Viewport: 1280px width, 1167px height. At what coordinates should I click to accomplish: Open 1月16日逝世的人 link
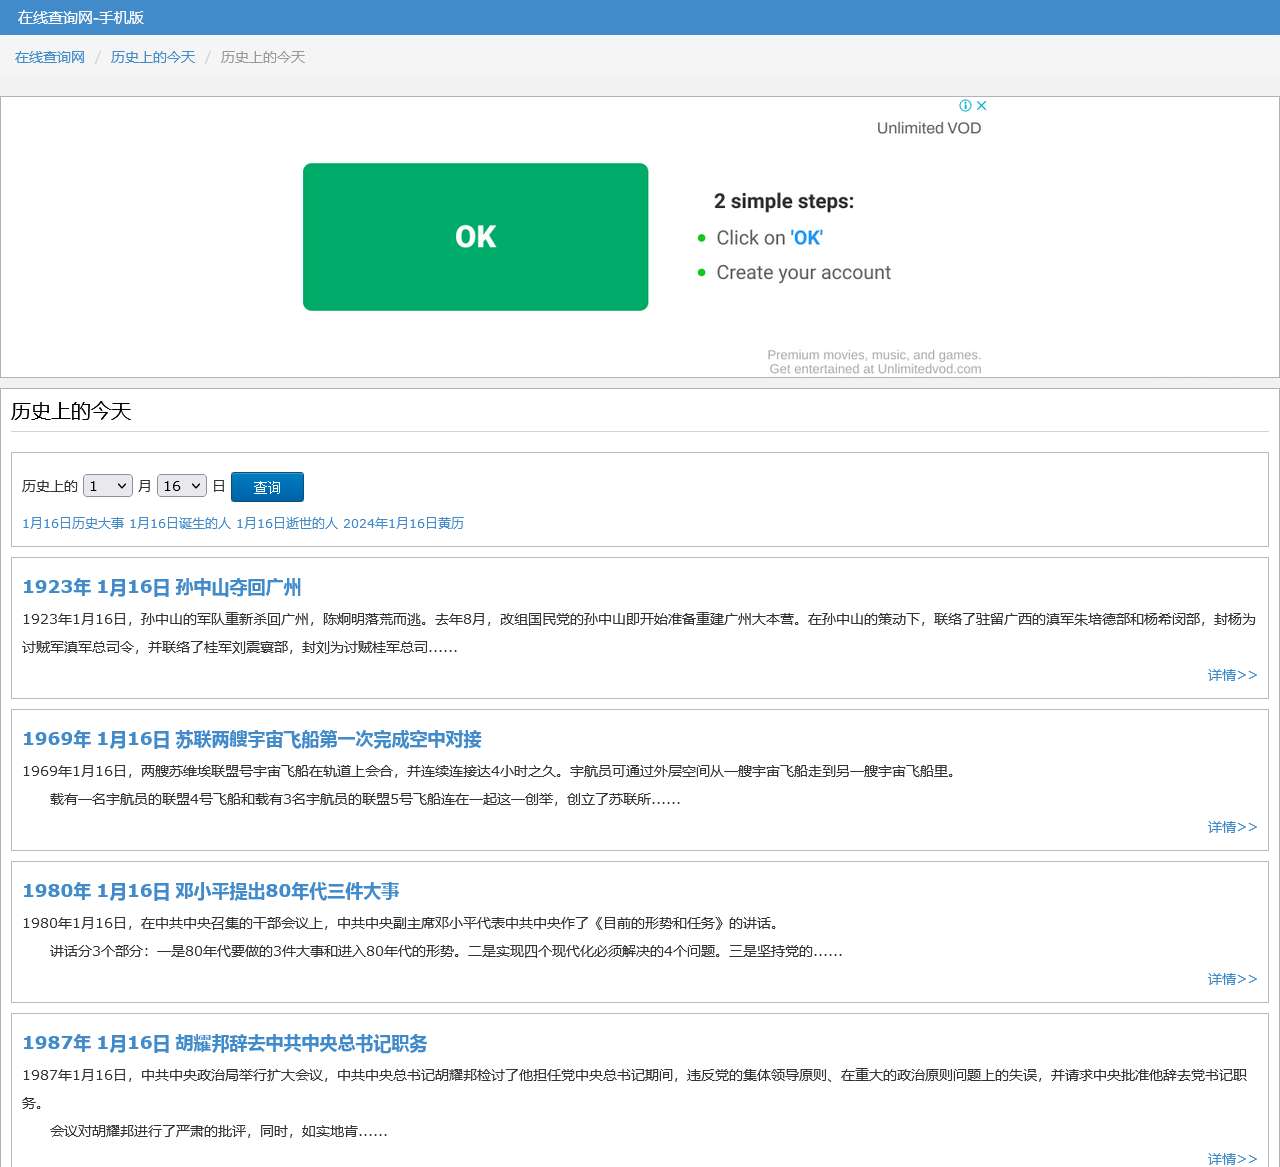[x=287, y=523]
